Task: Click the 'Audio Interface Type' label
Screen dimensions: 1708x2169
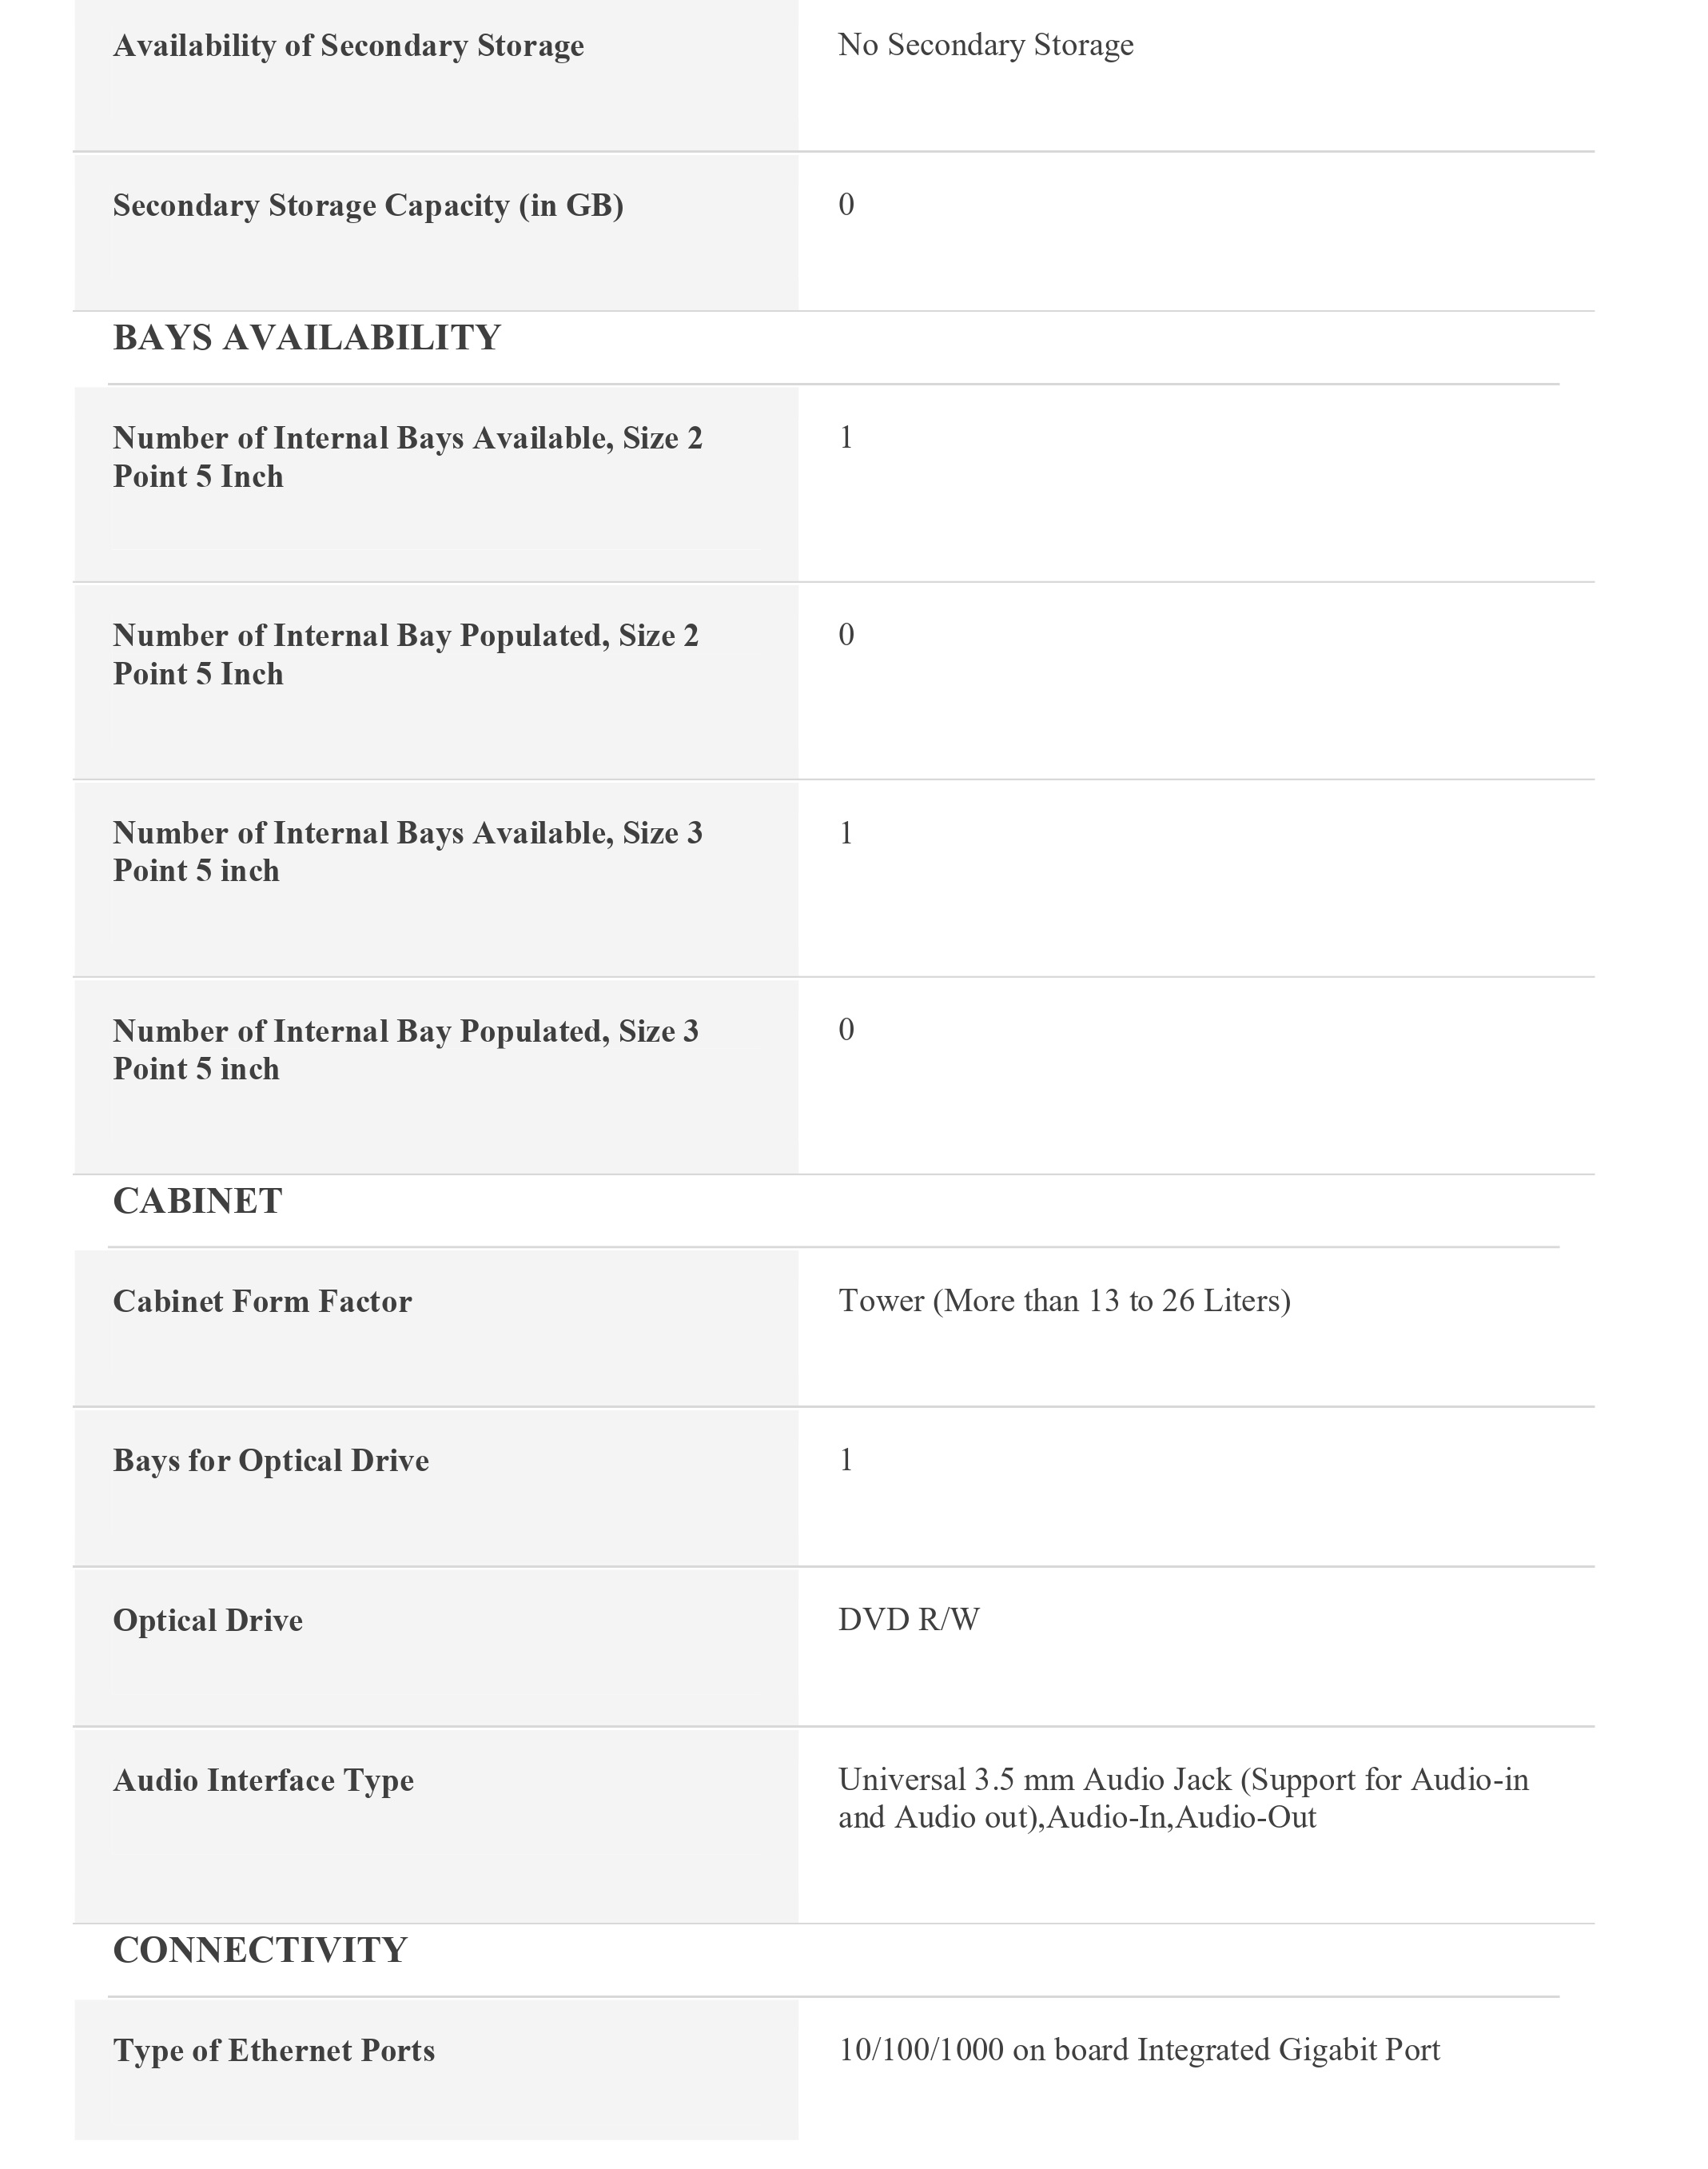Action: 263,1780
